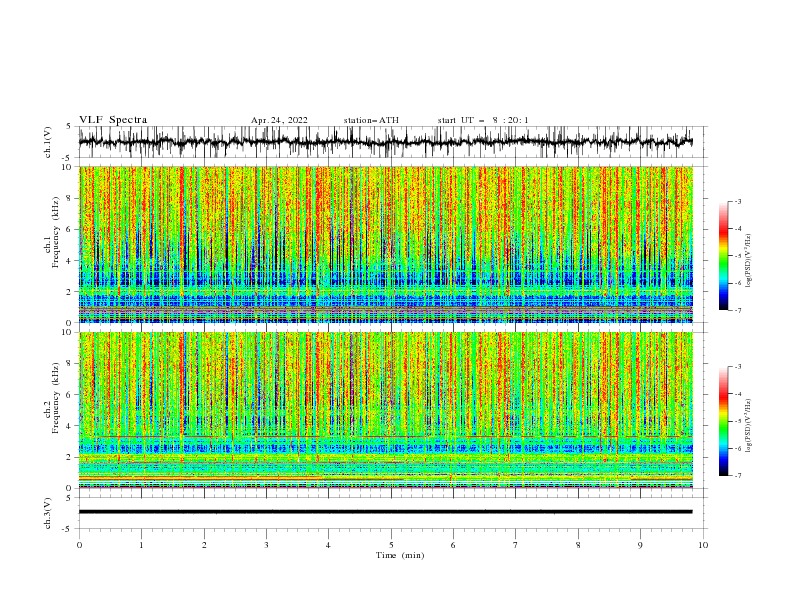792x612 pixels.
Task: Select the "start UT = 8 :20: 1" text
Action: tap(483, 120)
